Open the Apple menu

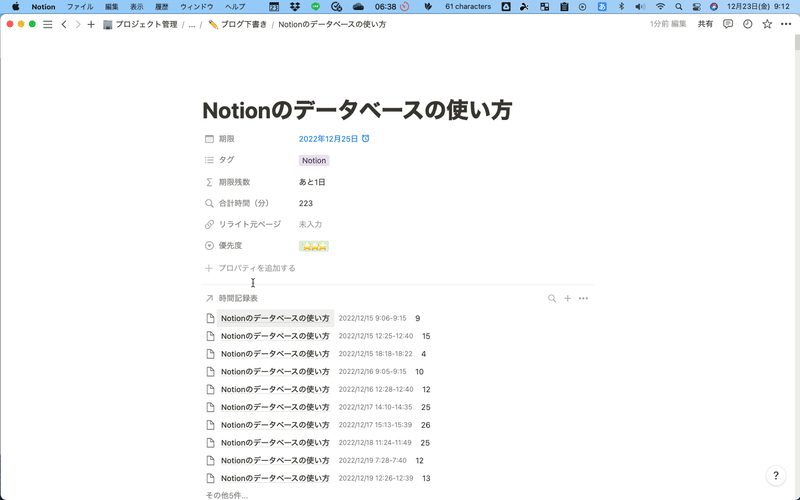(x=16, y=7)
